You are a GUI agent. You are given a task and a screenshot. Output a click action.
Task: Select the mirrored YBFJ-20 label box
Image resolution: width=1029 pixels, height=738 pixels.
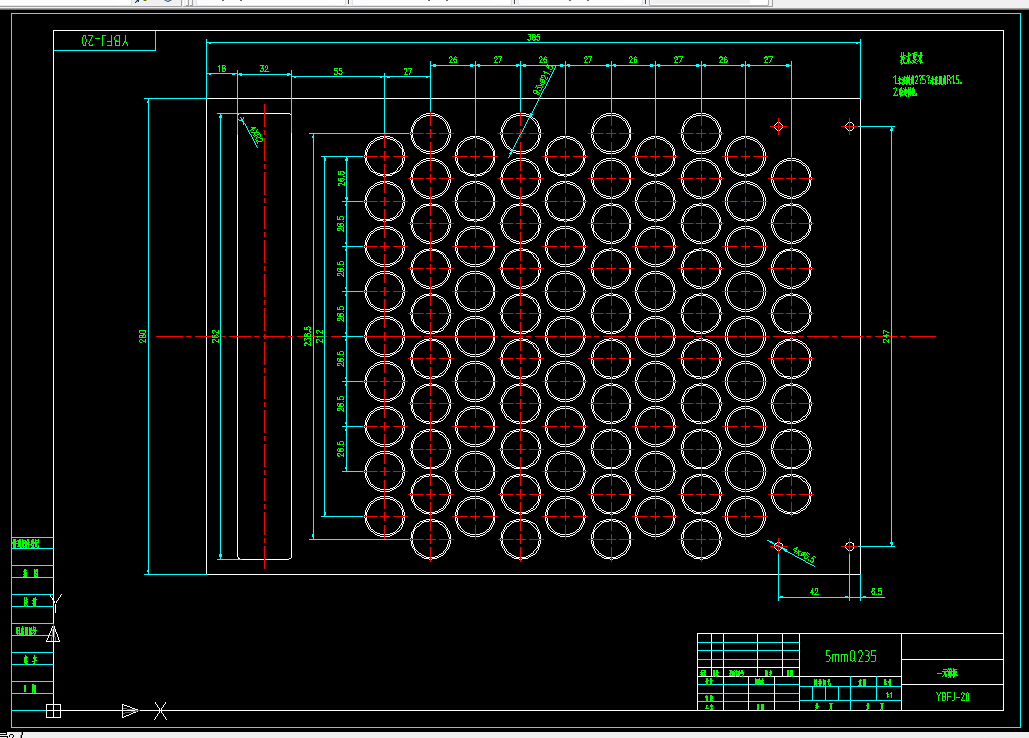(x=105, y=41)
